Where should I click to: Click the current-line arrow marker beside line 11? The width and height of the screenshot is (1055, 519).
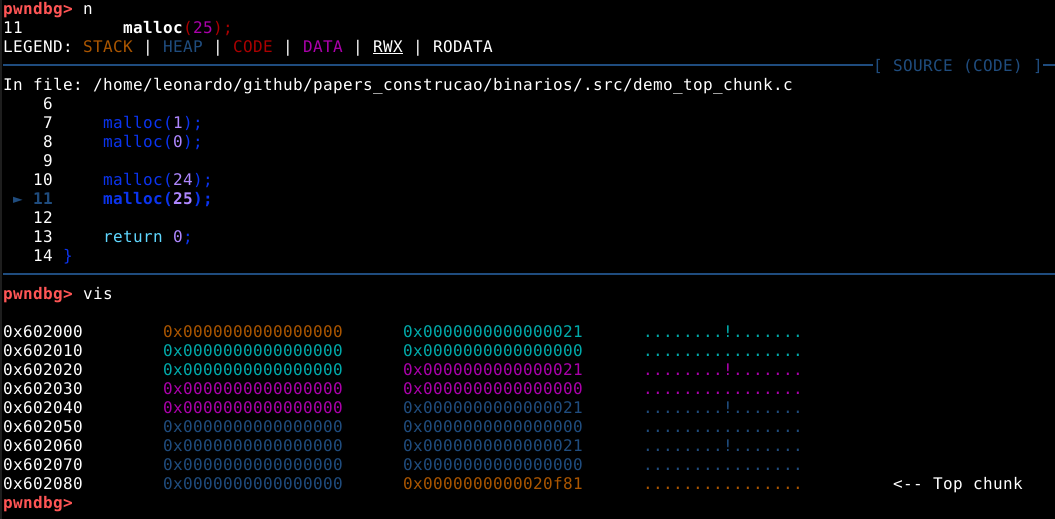point(17,199)
